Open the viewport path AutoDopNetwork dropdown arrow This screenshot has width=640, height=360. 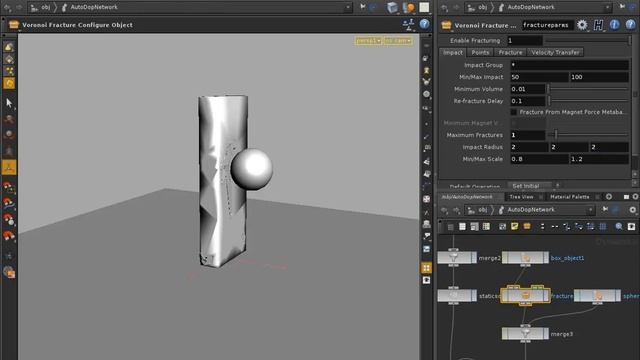tap(348, 7)
